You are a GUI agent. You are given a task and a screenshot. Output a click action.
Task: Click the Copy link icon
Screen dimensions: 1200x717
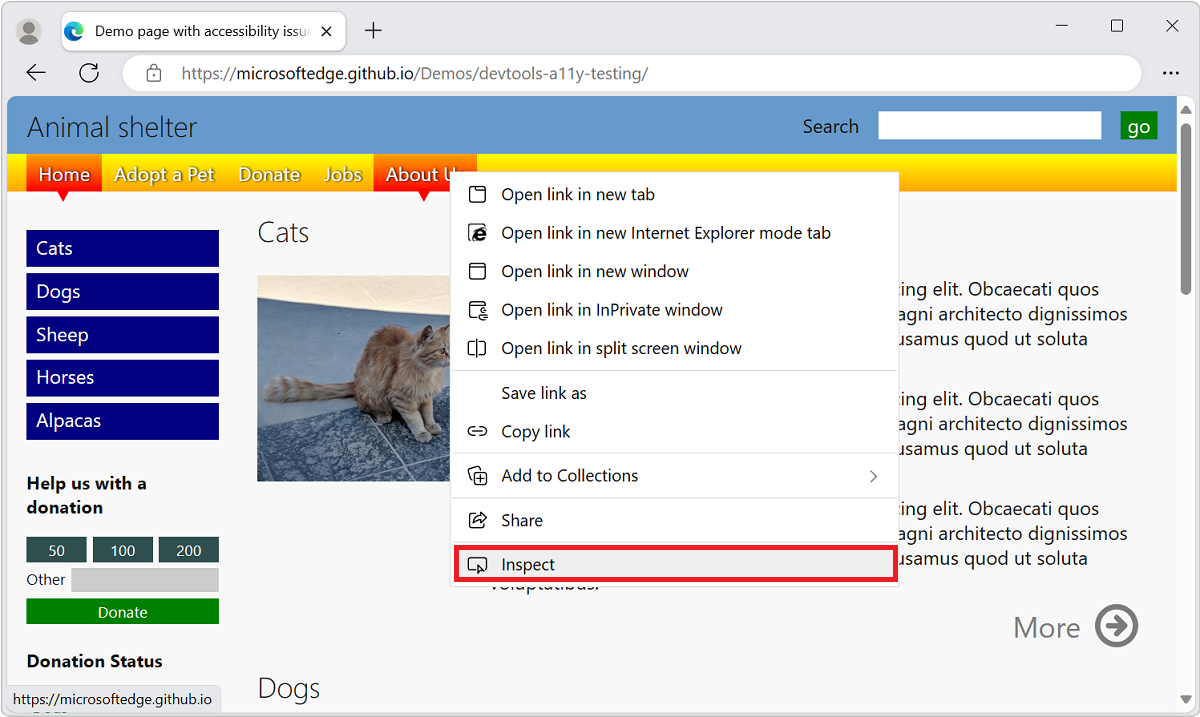(x=478, y=431)
